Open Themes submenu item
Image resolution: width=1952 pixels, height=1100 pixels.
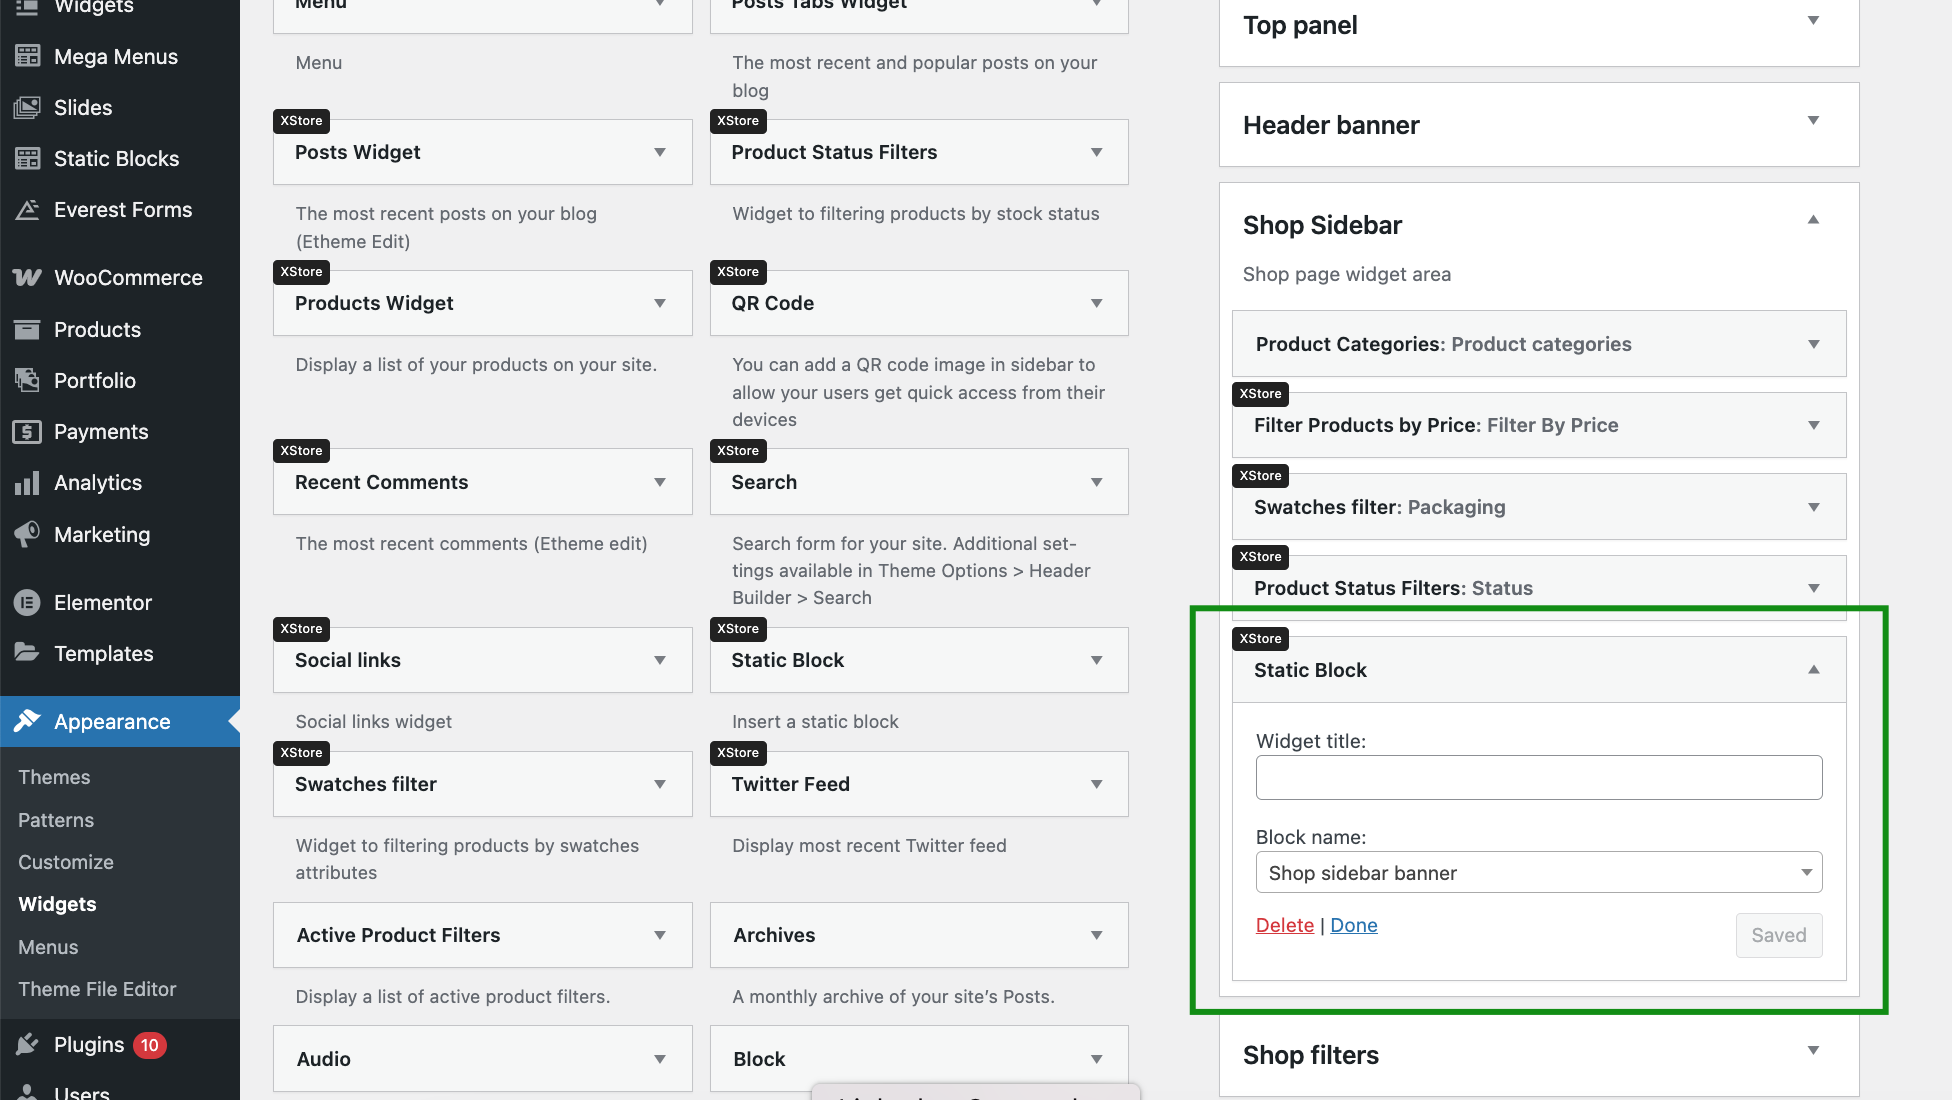54,777
